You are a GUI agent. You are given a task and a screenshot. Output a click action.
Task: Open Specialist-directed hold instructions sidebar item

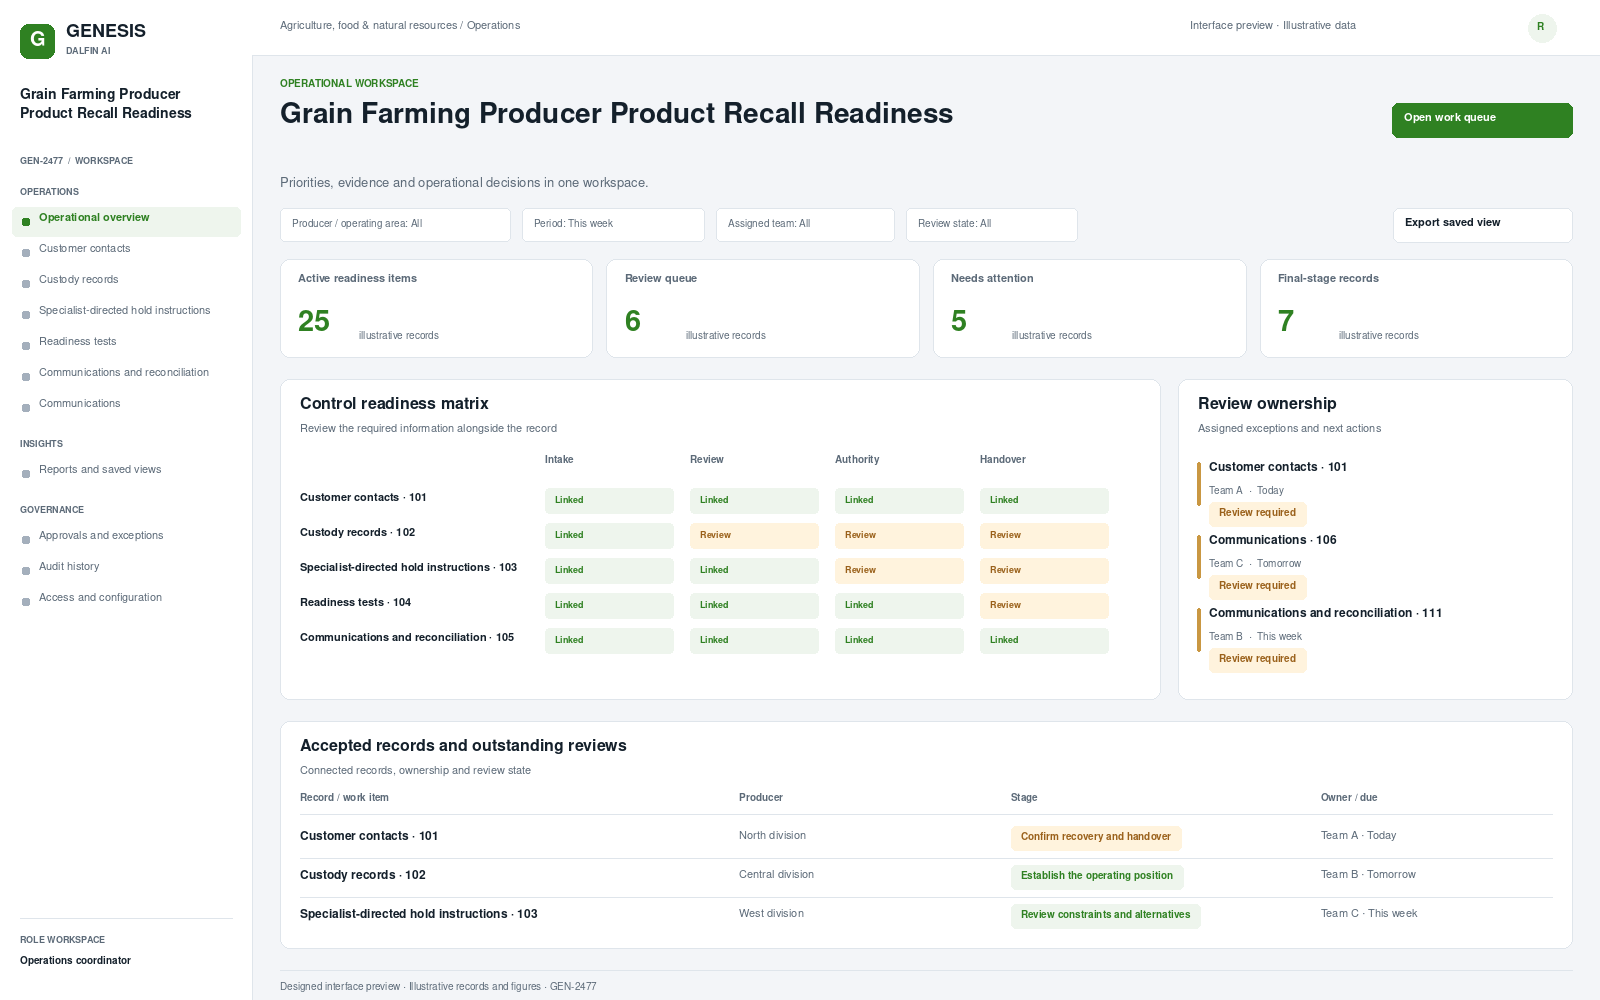[x=126, y=311]
